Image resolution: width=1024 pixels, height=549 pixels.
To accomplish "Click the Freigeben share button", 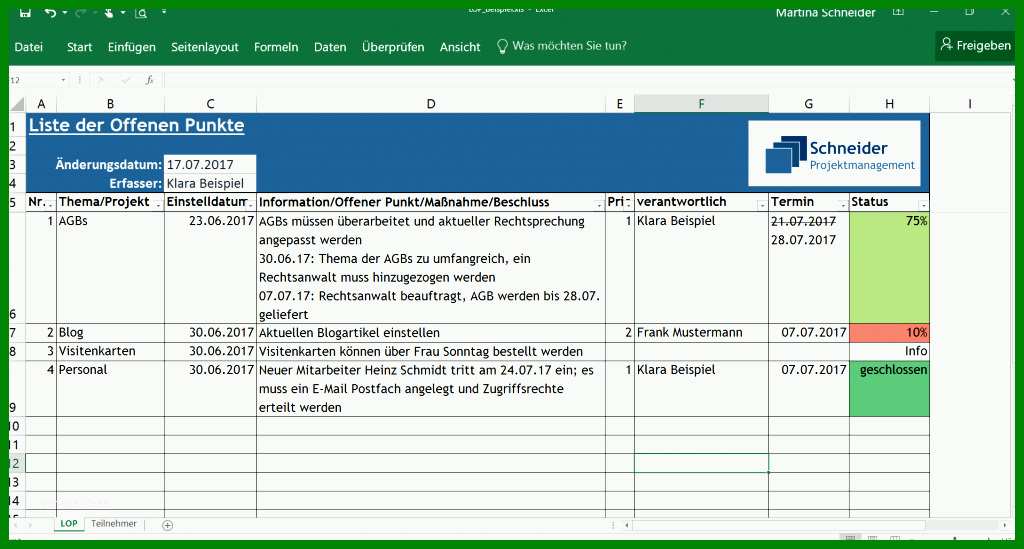I will 975,45.
